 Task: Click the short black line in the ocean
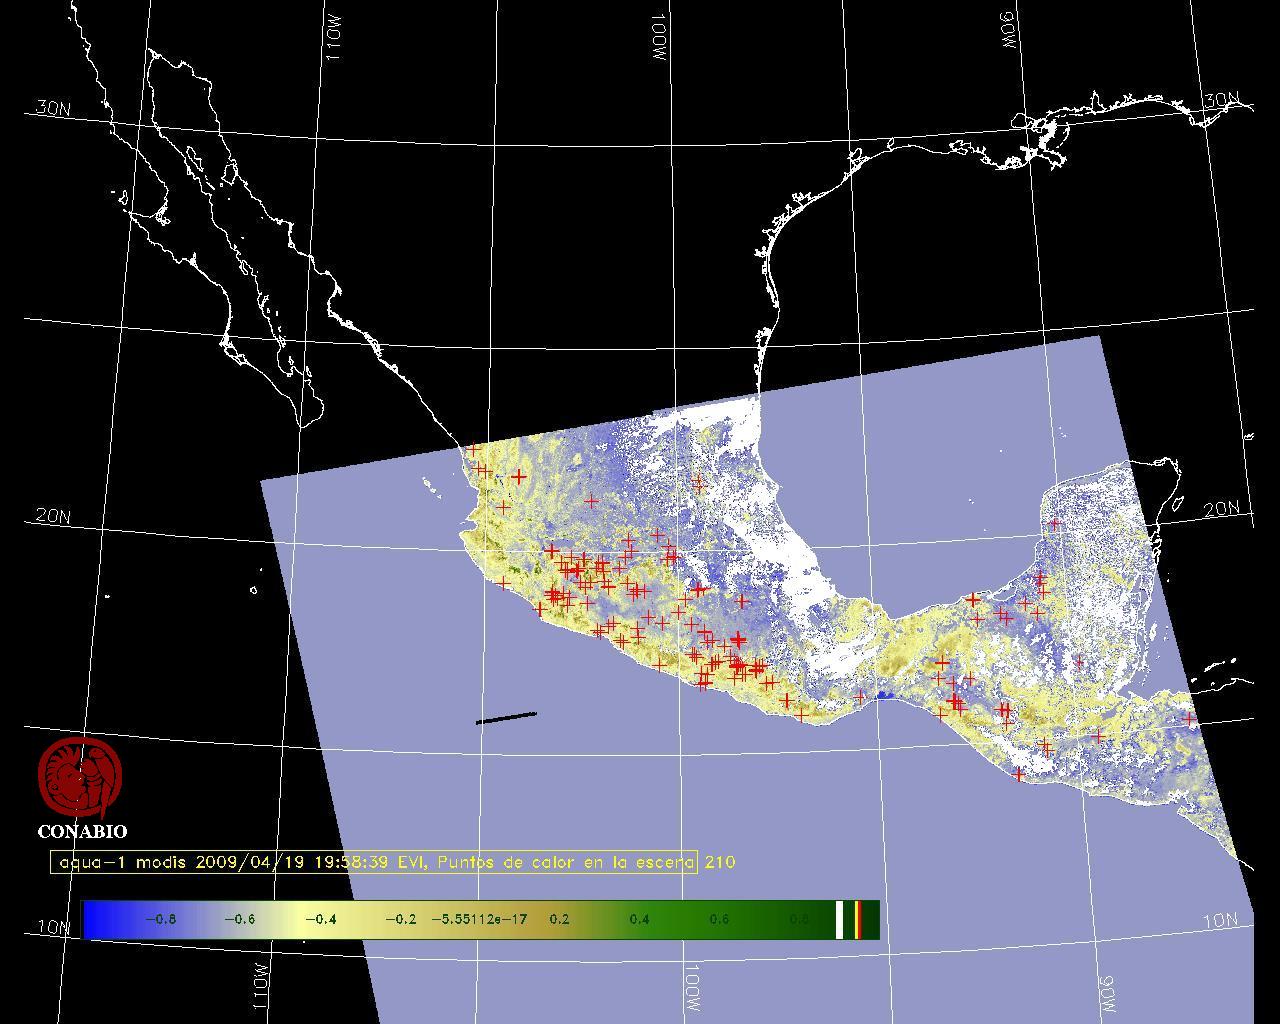(506, 717)
